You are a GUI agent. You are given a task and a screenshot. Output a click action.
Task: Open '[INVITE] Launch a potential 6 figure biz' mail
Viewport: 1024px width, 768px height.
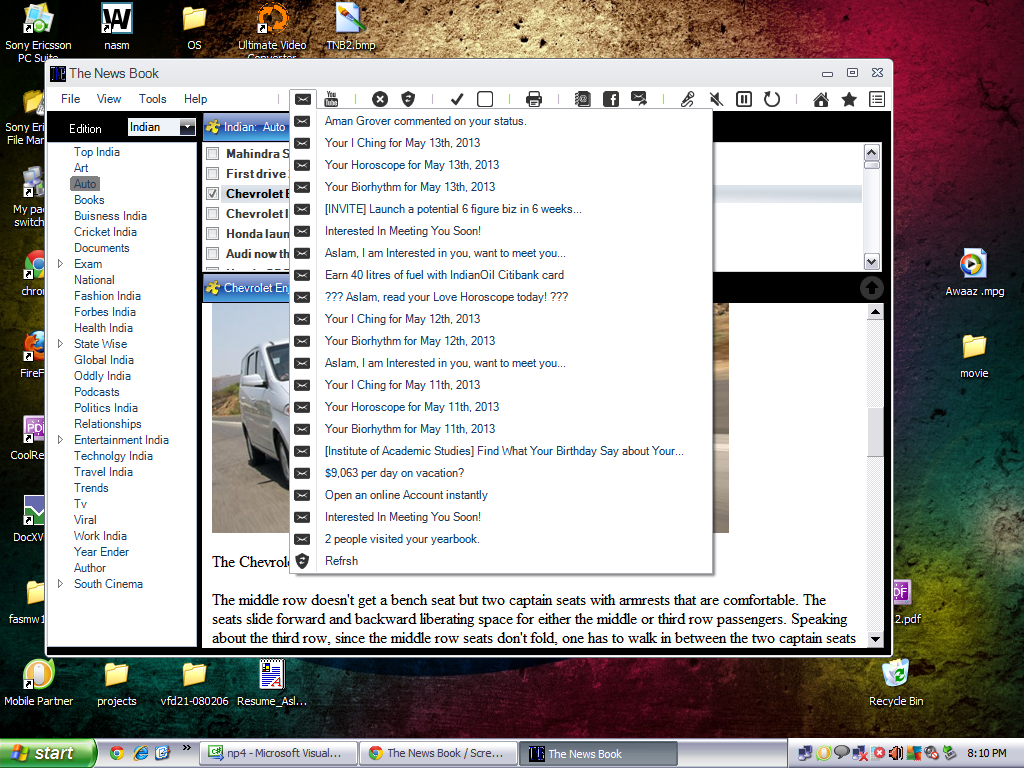502,209
